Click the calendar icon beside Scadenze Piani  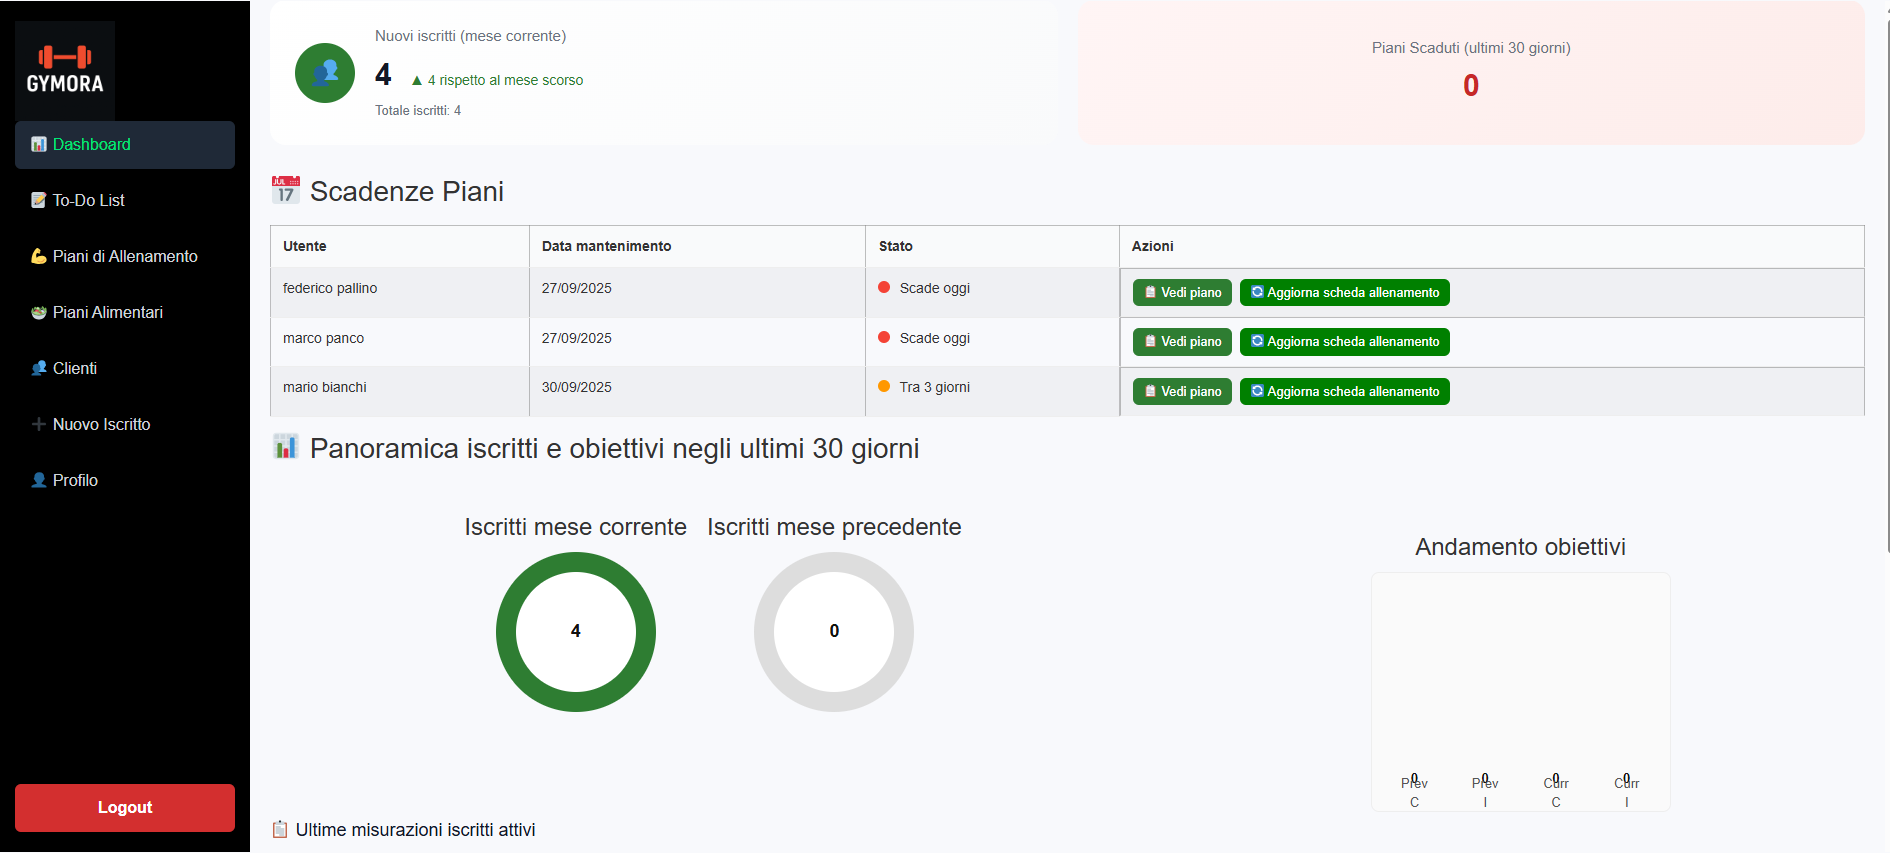(286, 190)
